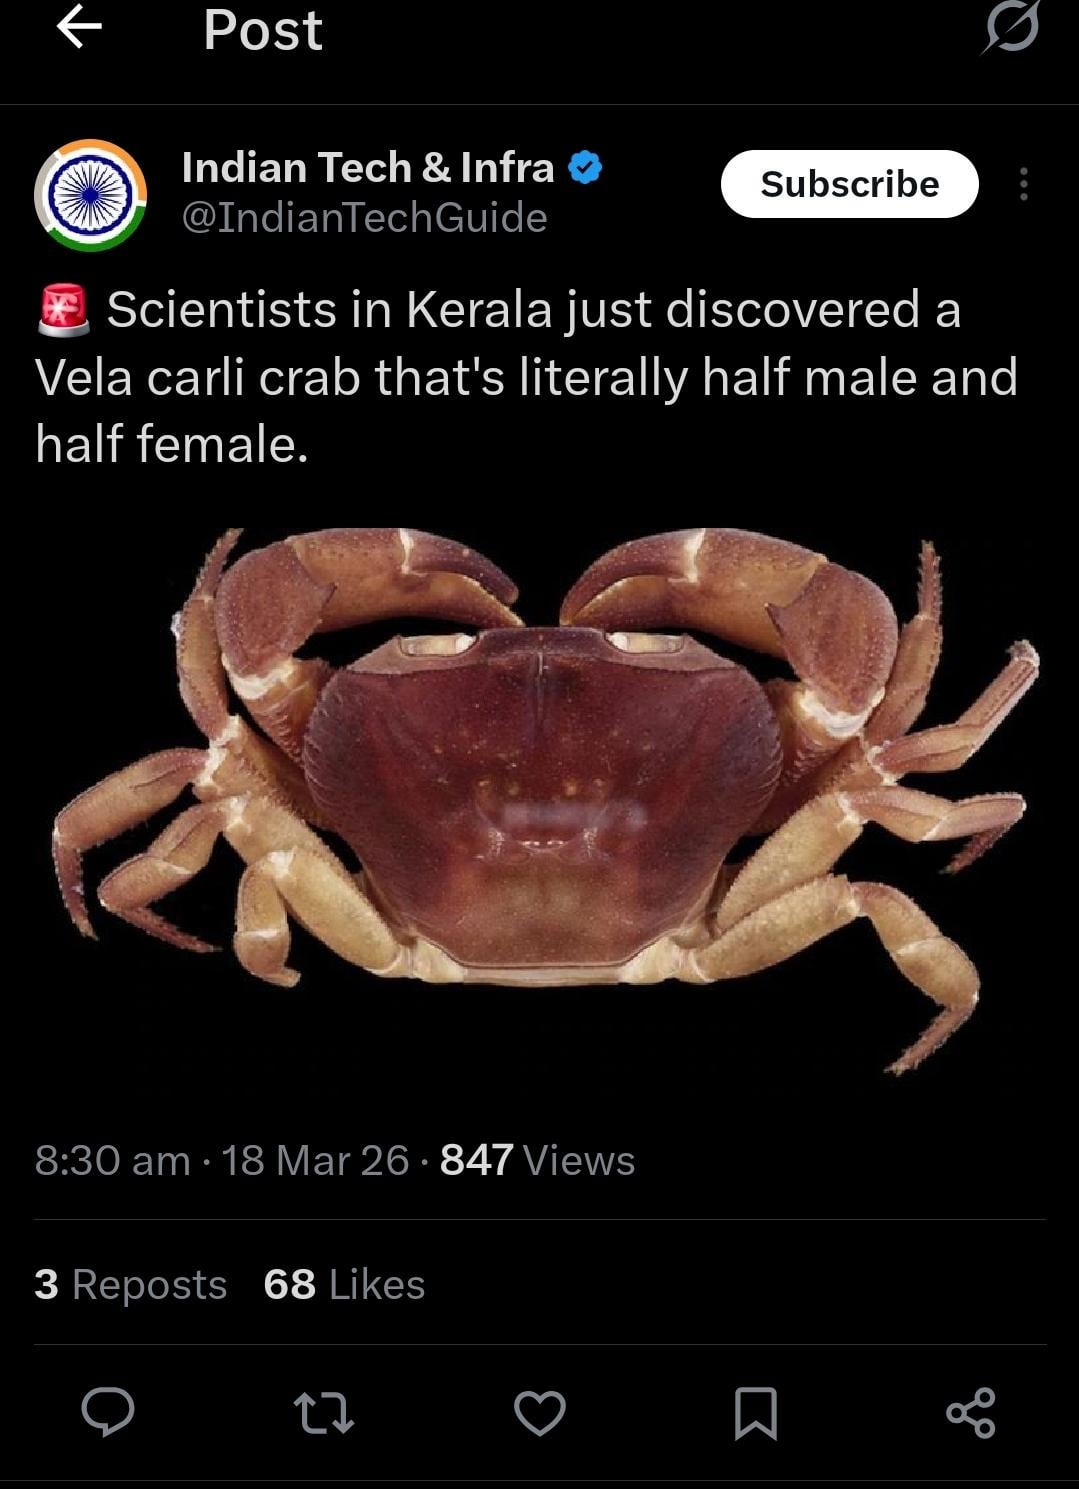Open the three-dot more options menu
Viewport: 1079px width, 1489px height.
click(x=1023, y=184)
